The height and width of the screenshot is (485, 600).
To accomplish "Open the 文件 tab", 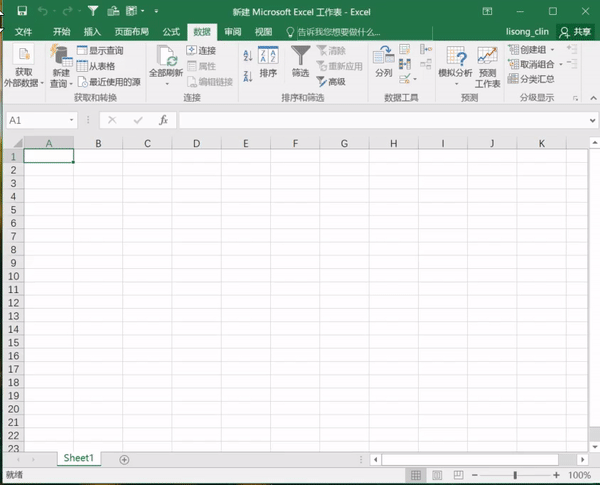I will coord(23,32).
